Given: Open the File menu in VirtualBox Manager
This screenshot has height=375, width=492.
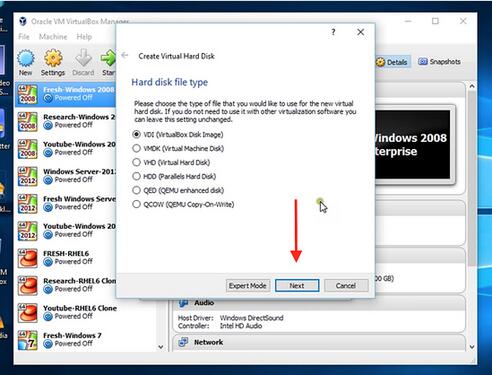Looking at the screenshot, I should click(x=24, y=36).
